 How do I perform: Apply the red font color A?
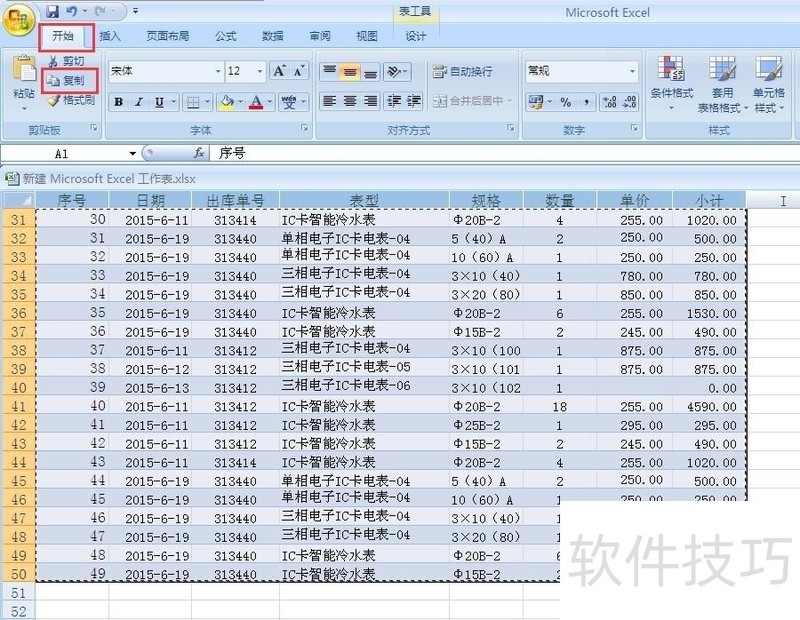tap(256, 102)
